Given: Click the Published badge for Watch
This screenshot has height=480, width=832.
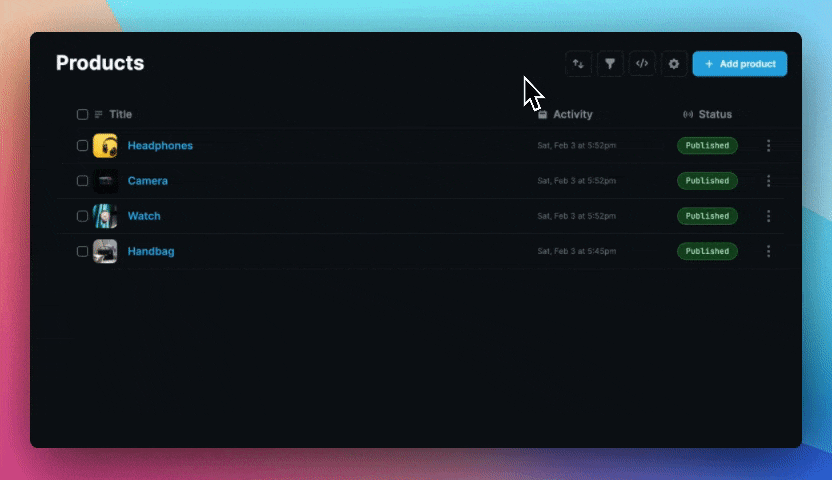Looking at the screenshot, I should [x=707, y=216].
